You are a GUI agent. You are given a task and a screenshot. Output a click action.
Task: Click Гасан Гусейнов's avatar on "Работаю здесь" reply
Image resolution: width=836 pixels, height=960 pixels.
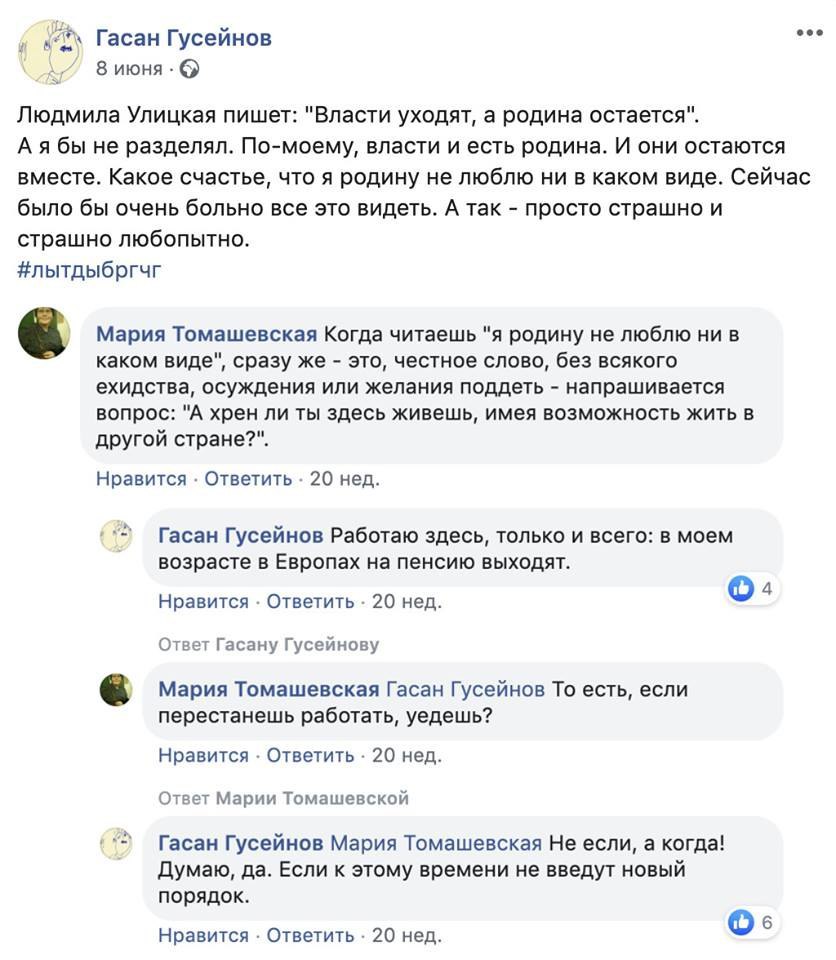(116, 536)
